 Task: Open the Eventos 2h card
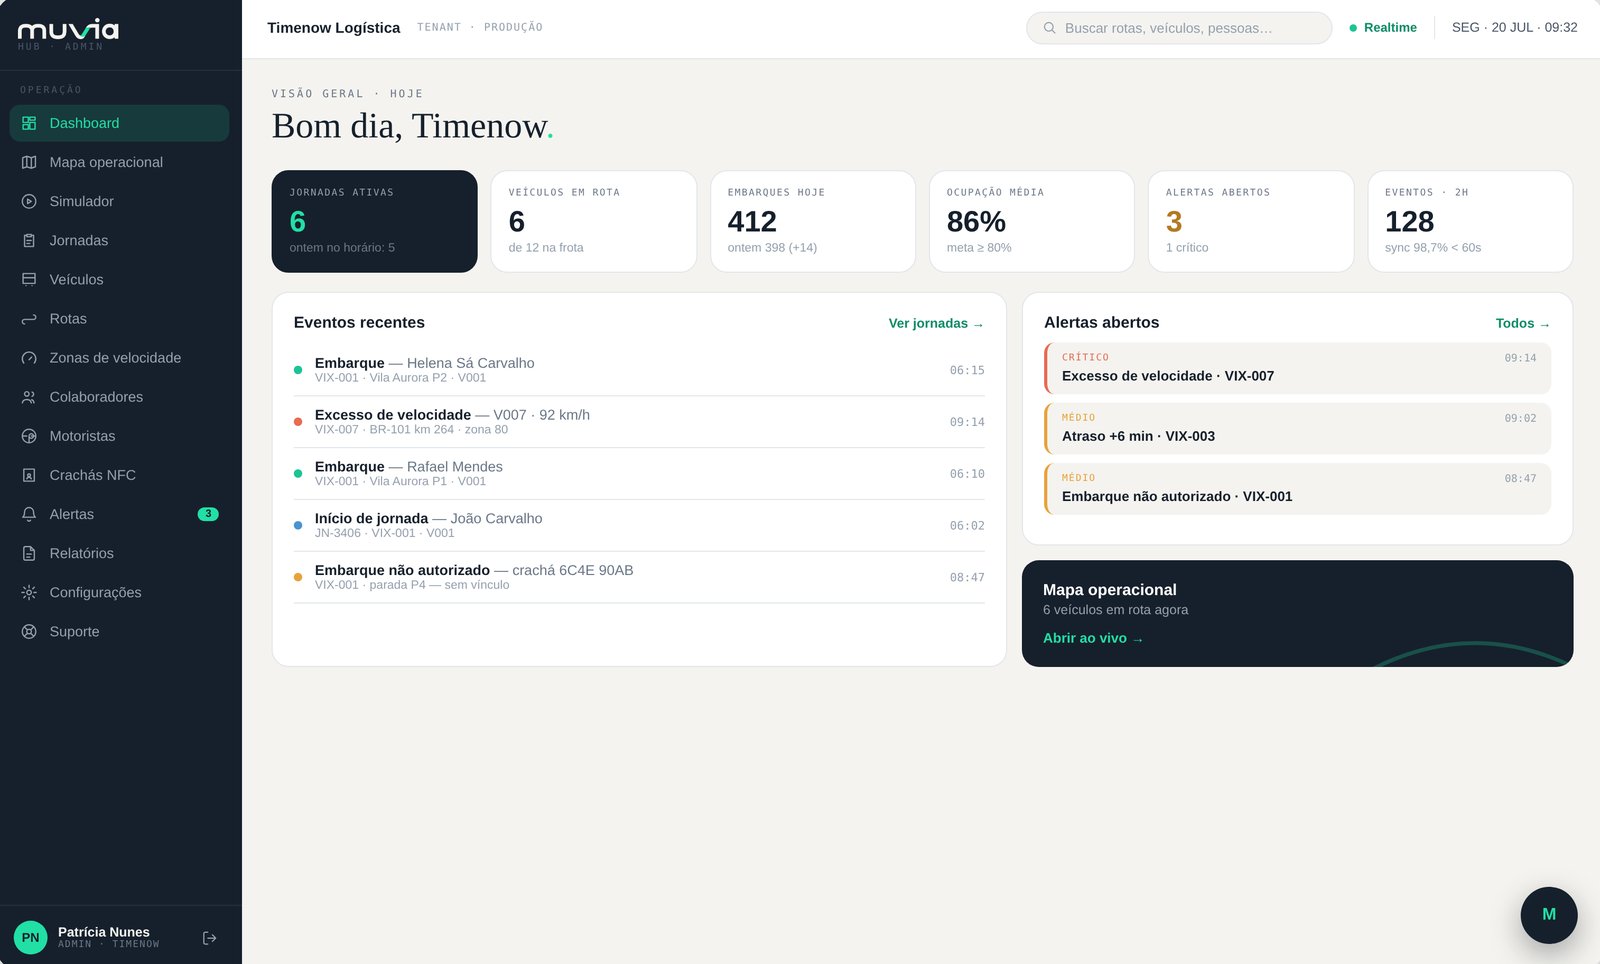click(1470, 221)
